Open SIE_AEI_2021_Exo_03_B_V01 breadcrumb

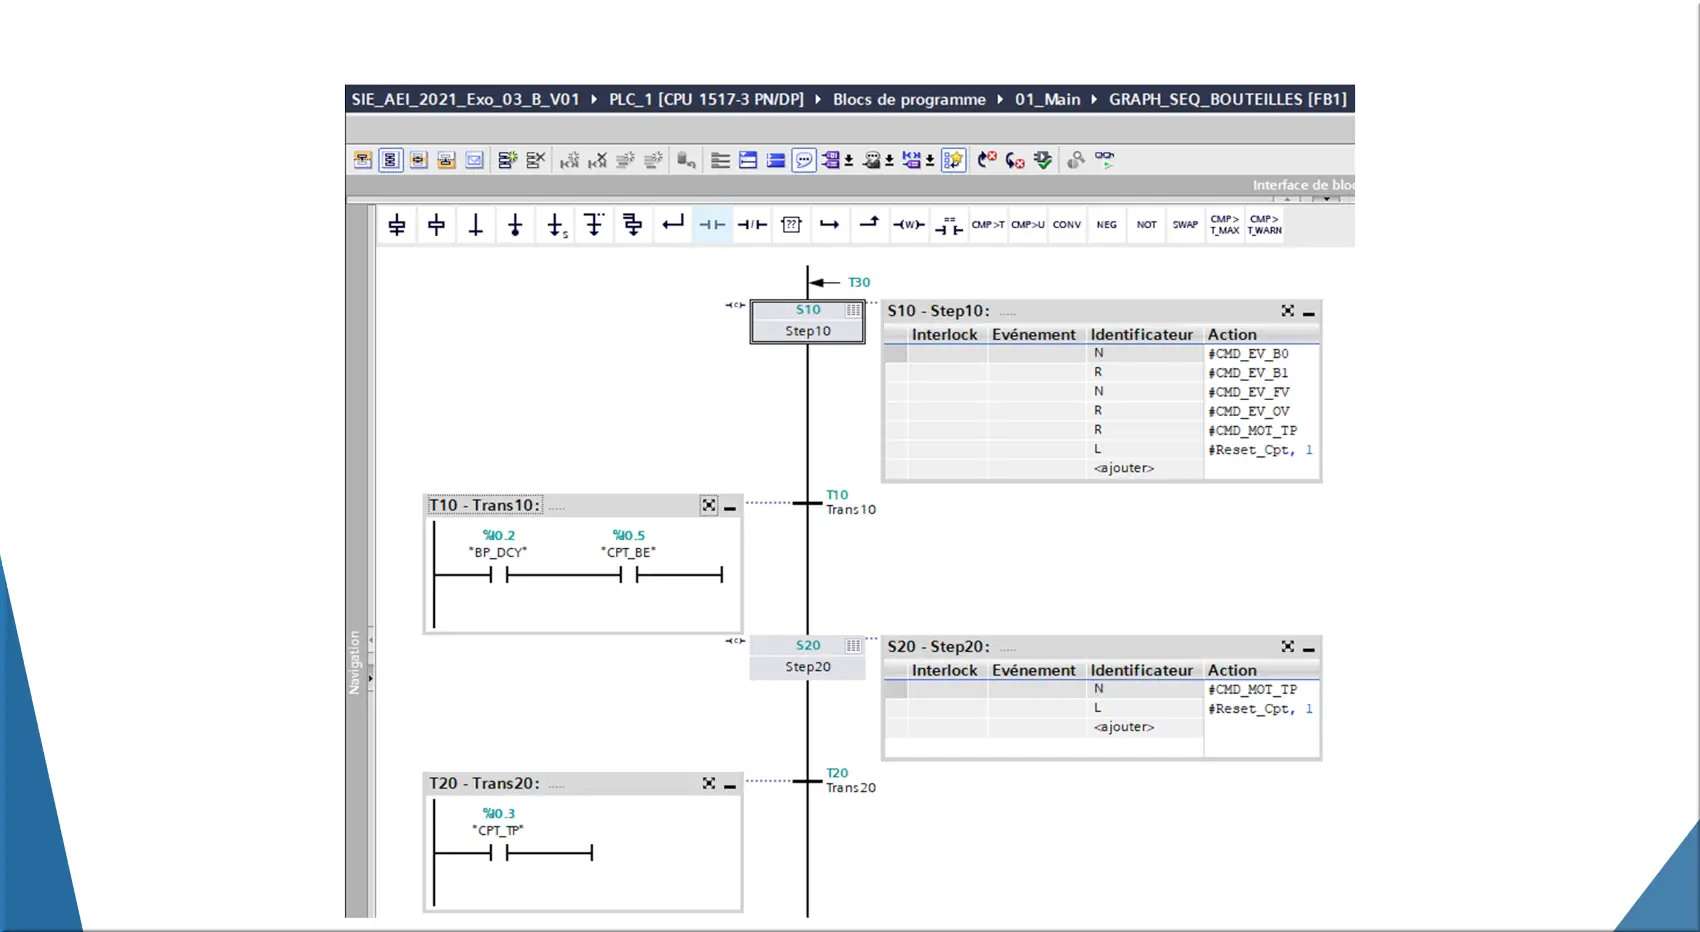[x=465, y=99]
